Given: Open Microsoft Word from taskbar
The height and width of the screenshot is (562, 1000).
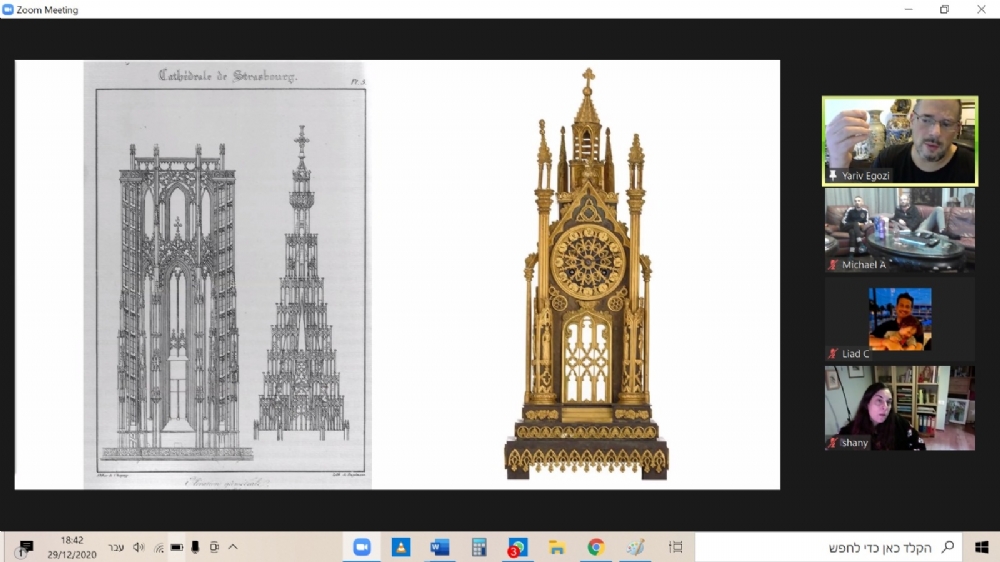Looking at the screenshot, I should [439, 547].
